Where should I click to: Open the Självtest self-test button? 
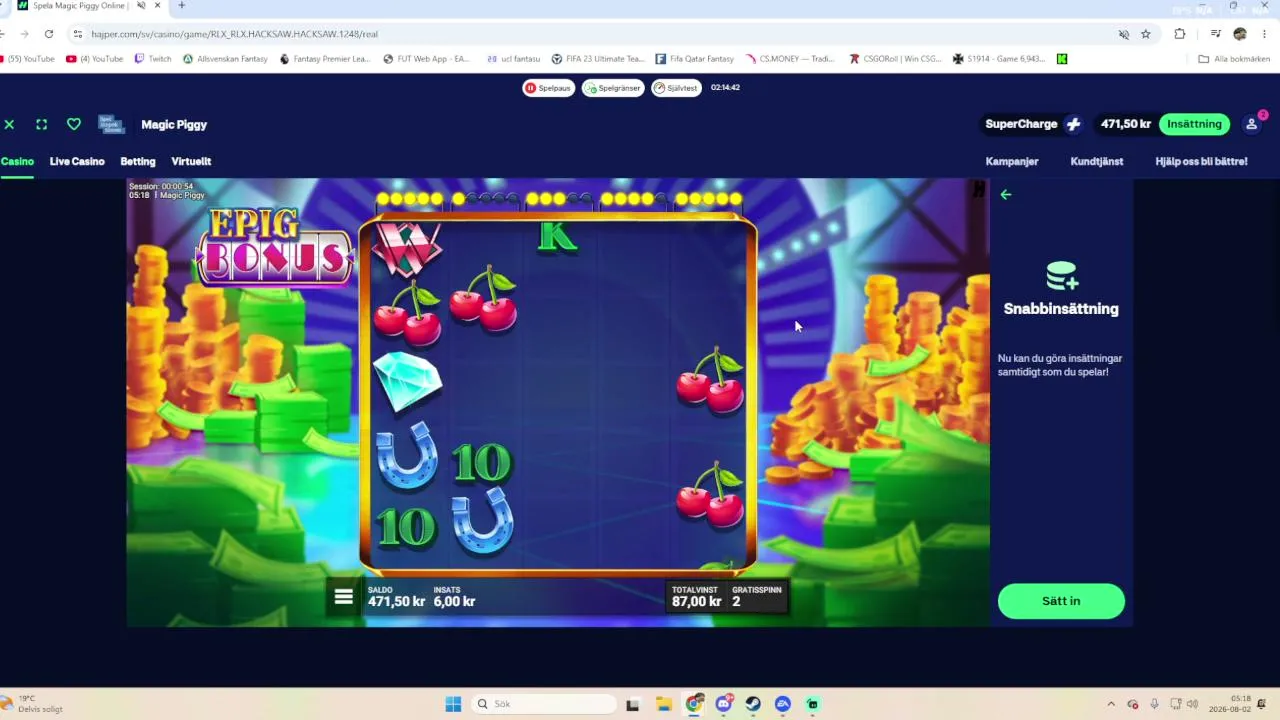pos(676,88)
